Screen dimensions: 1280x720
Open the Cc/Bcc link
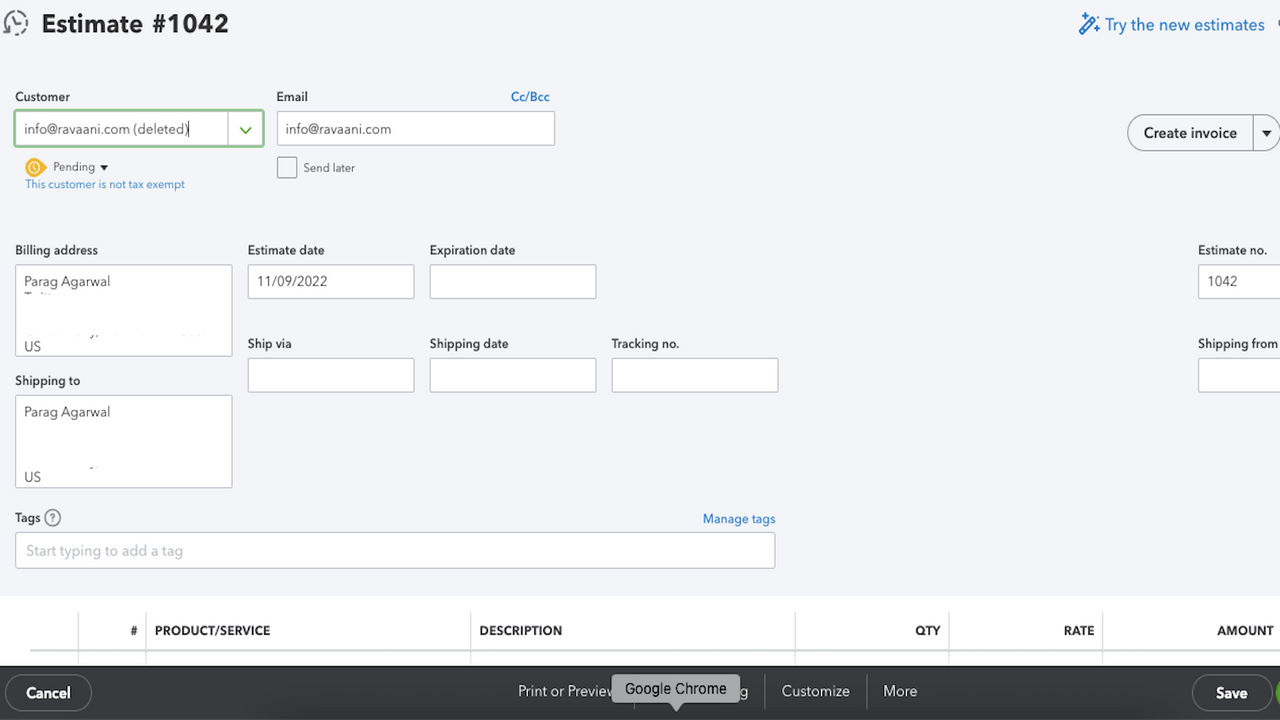[530, 96]
